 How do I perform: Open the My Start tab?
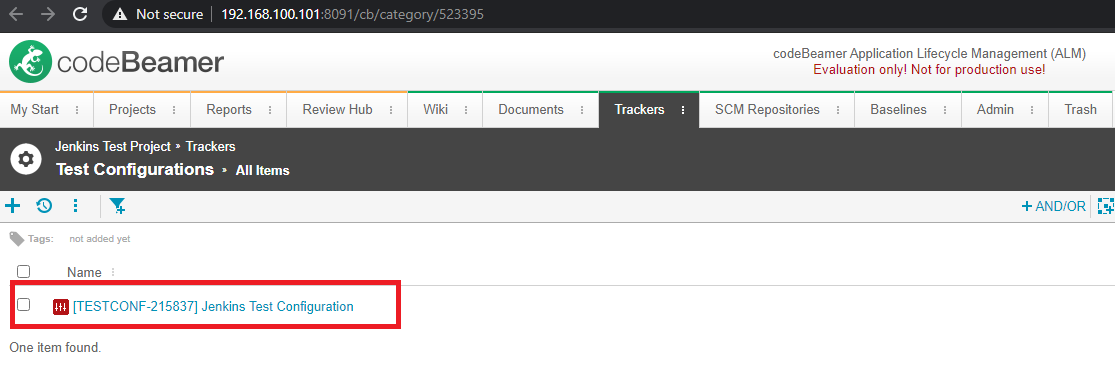pyautogui.click(x=35, y=110)
